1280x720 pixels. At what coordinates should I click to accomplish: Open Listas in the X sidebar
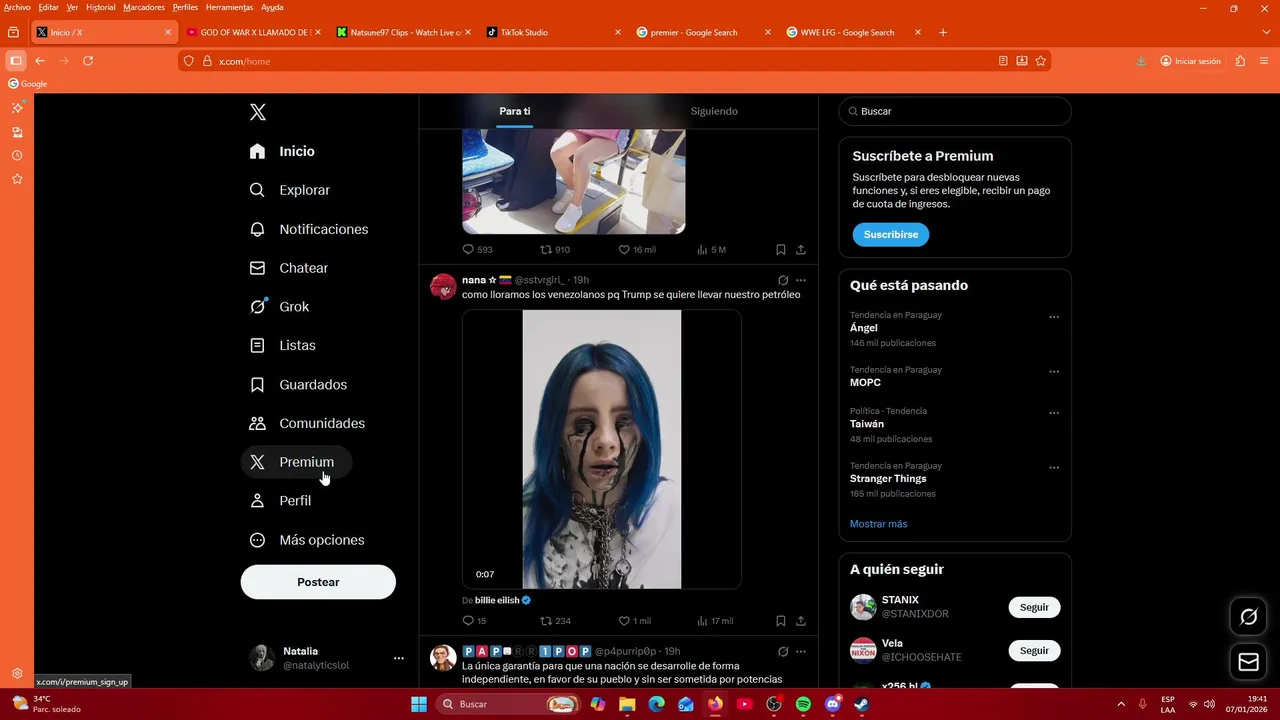[x=283, y=345]
